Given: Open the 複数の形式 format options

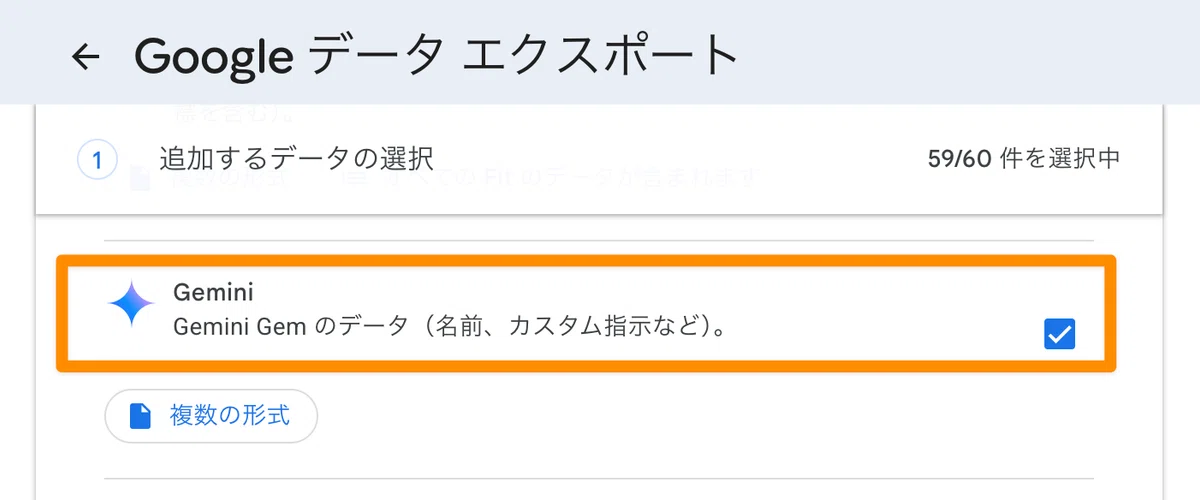Looking at the screenshot, I should [x=211, y=416].
